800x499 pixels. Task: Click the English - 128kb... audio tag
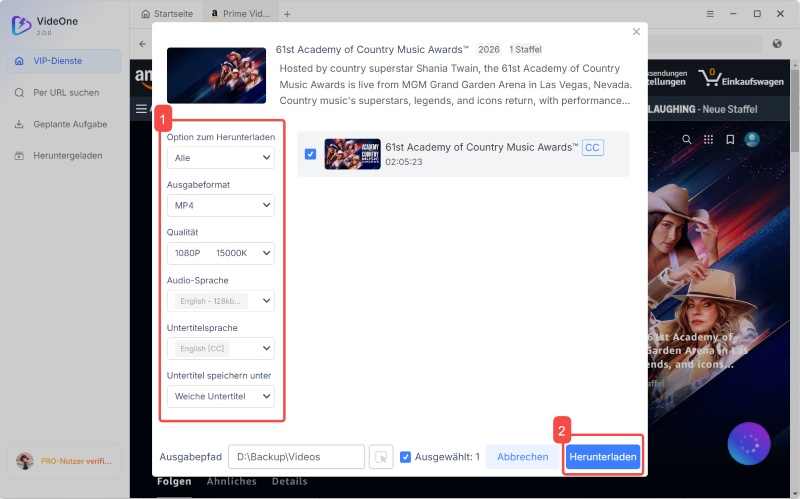pyautogui.click(x=211, y=301)
